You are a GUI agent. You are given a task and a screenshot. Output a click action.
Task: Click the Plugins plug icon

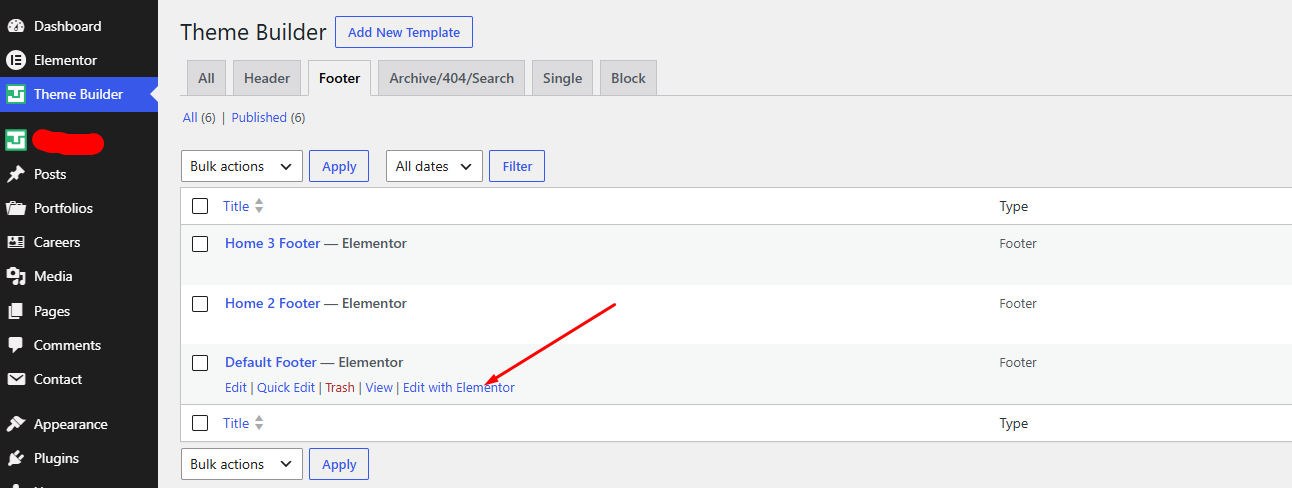tap(15, 458)
